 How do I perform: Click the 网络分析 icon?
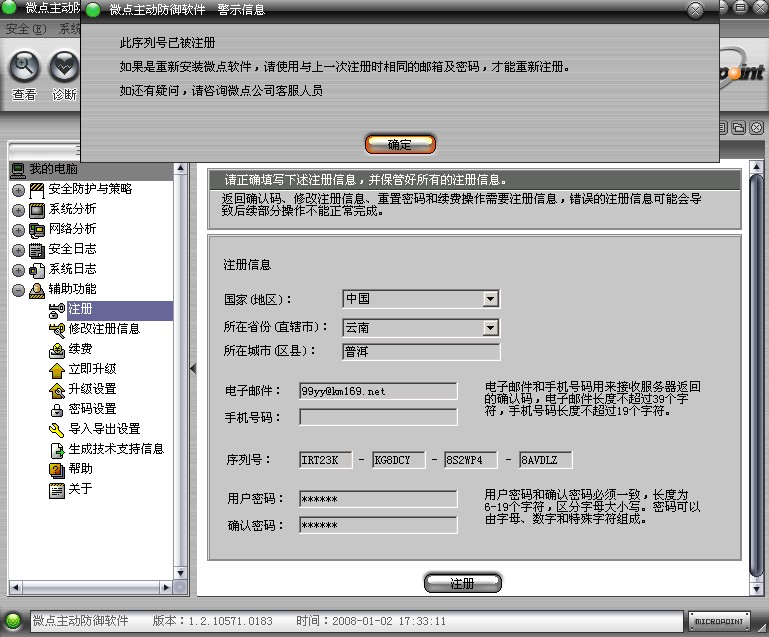click(x=37, y=230)
